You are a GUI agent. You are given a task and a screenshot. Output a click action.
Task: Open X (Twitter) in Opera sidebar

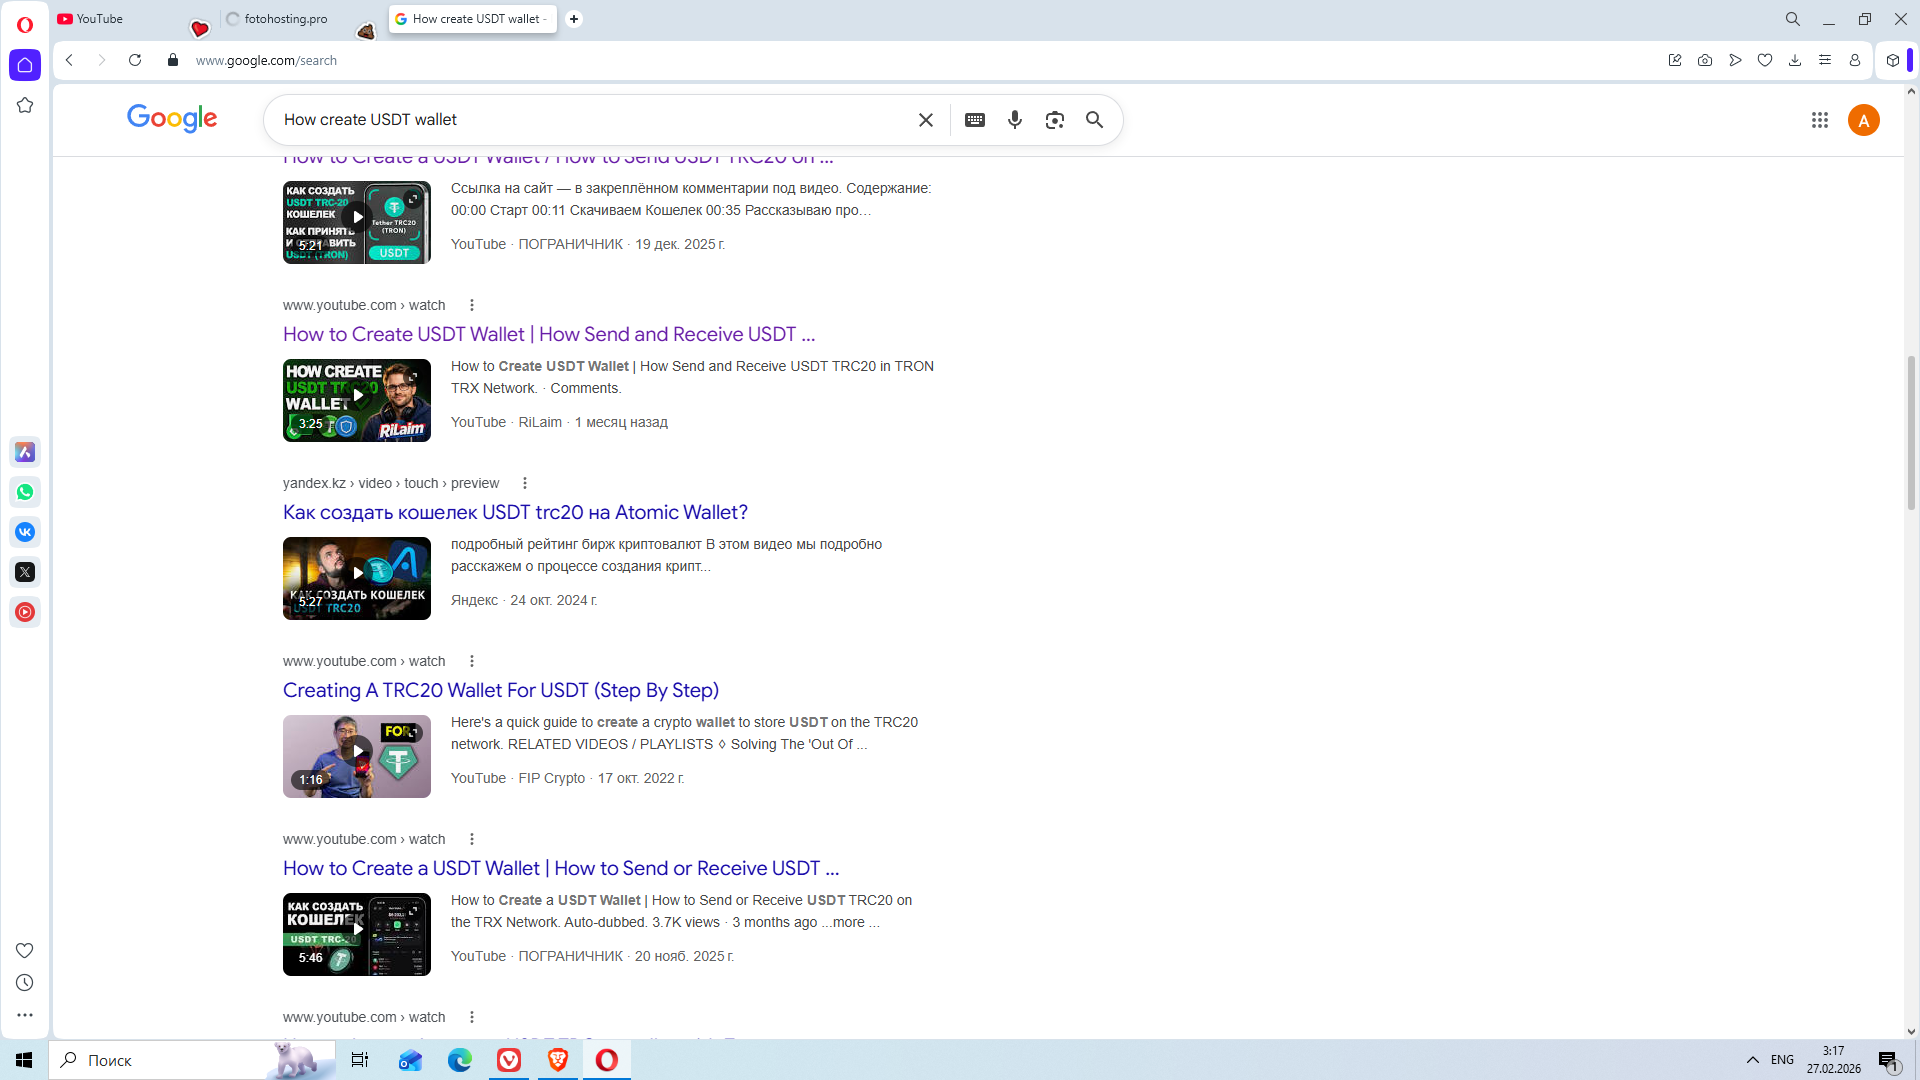point(25,572)
